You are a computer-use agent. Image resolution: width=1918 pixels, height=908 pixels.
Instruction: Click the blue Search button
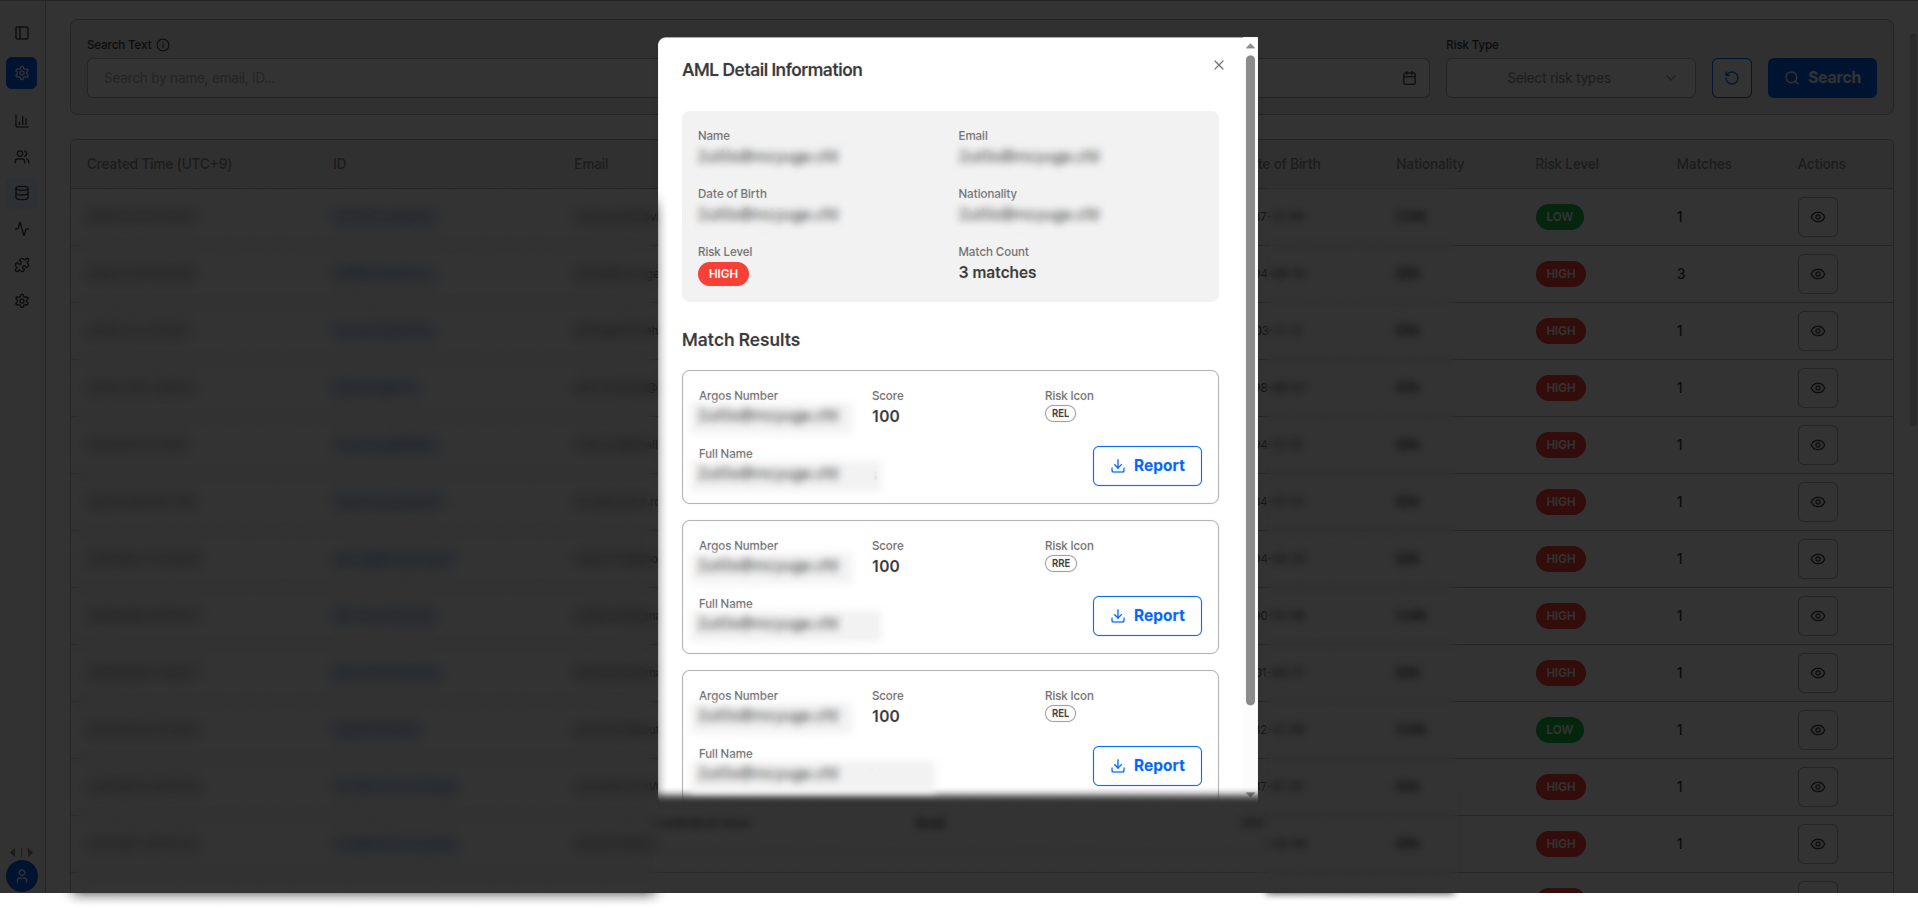tap(1822, 78)
